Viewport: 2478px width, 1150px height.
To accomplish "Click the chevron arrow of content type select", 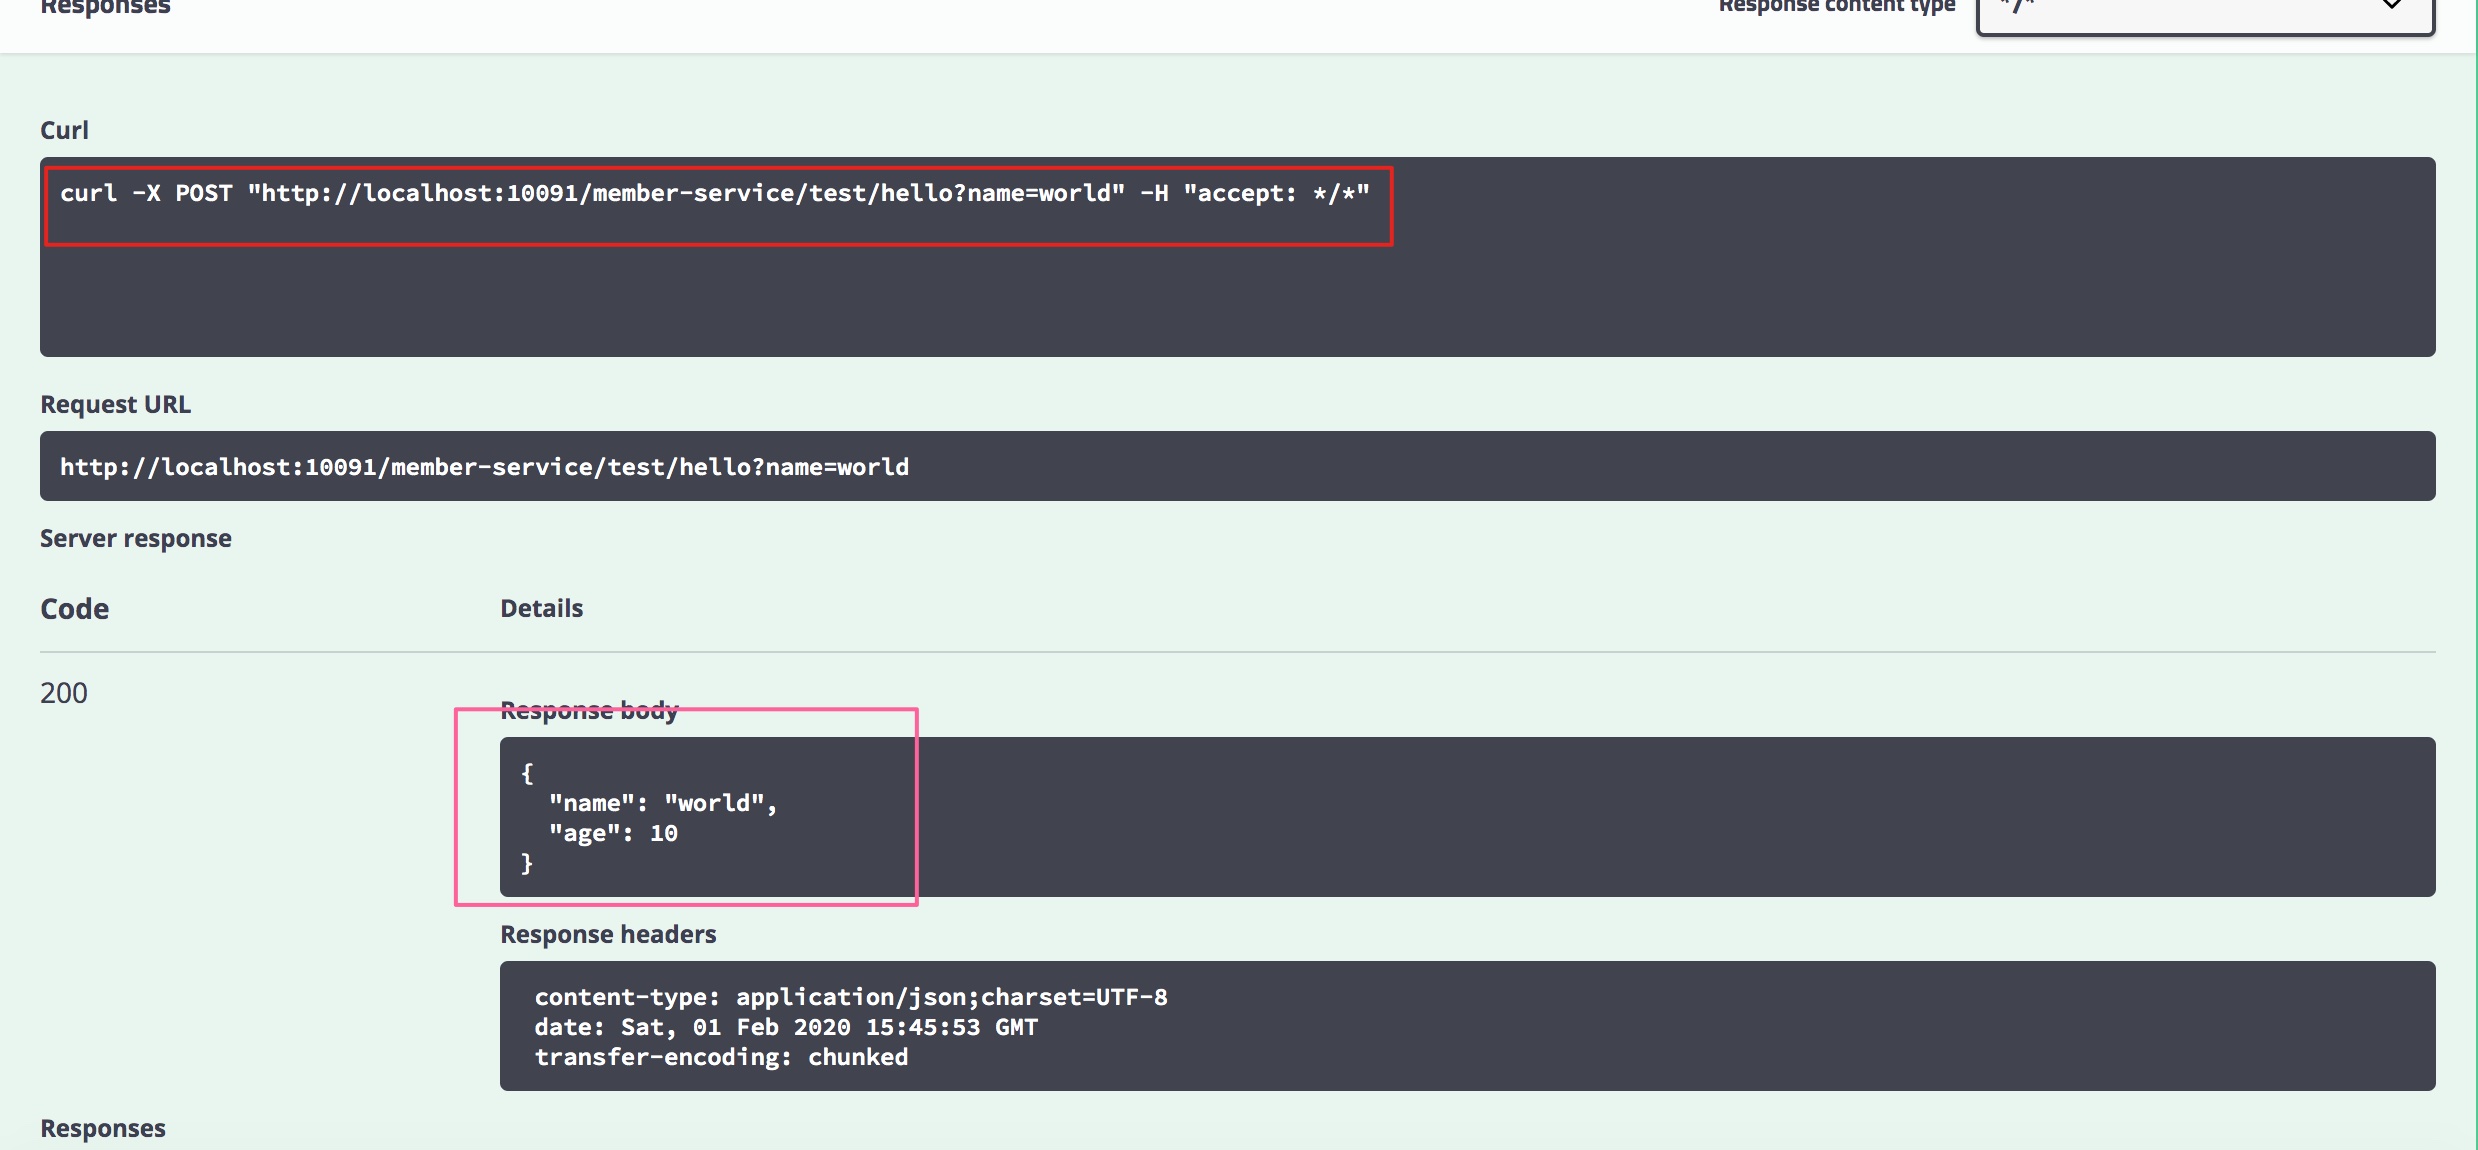I will [2391, 6].
